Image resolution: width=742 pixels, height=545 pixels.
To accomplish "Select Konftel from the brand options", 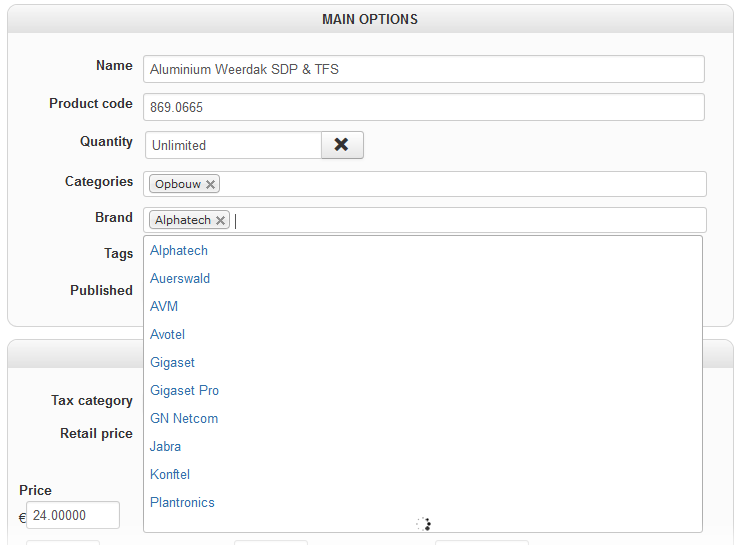I will coord(170,475).
